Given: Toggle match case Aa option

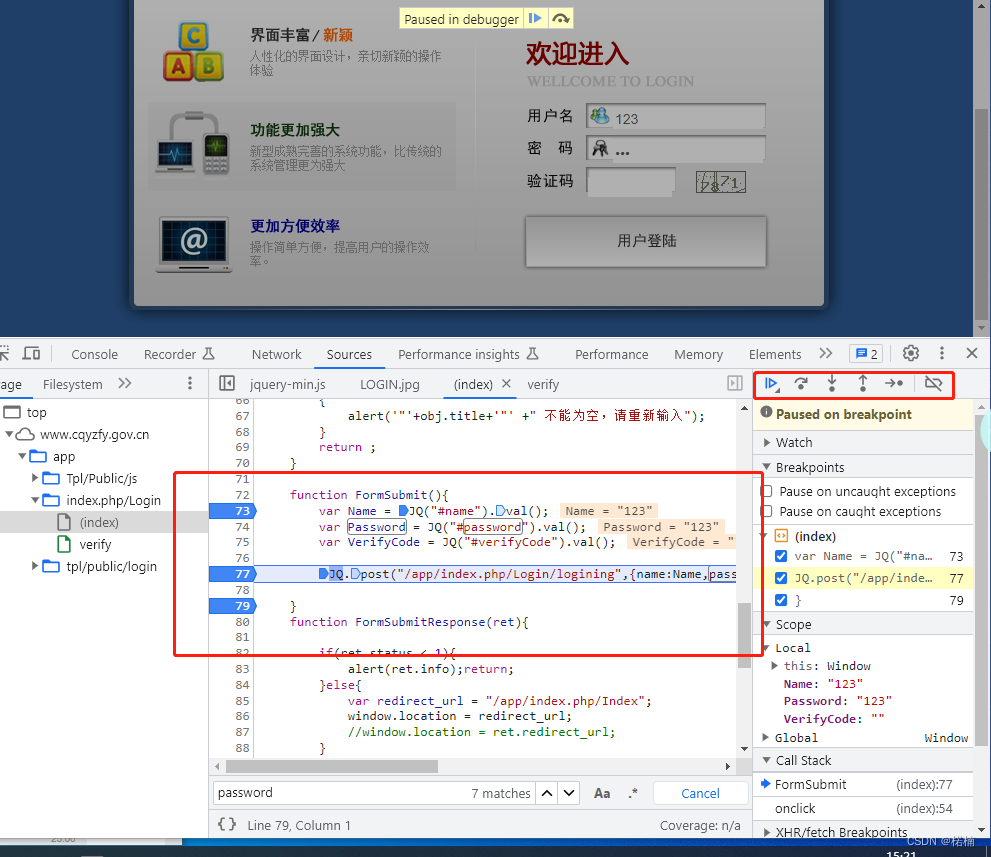Looking at the screenshot, I should coord(602,793).
